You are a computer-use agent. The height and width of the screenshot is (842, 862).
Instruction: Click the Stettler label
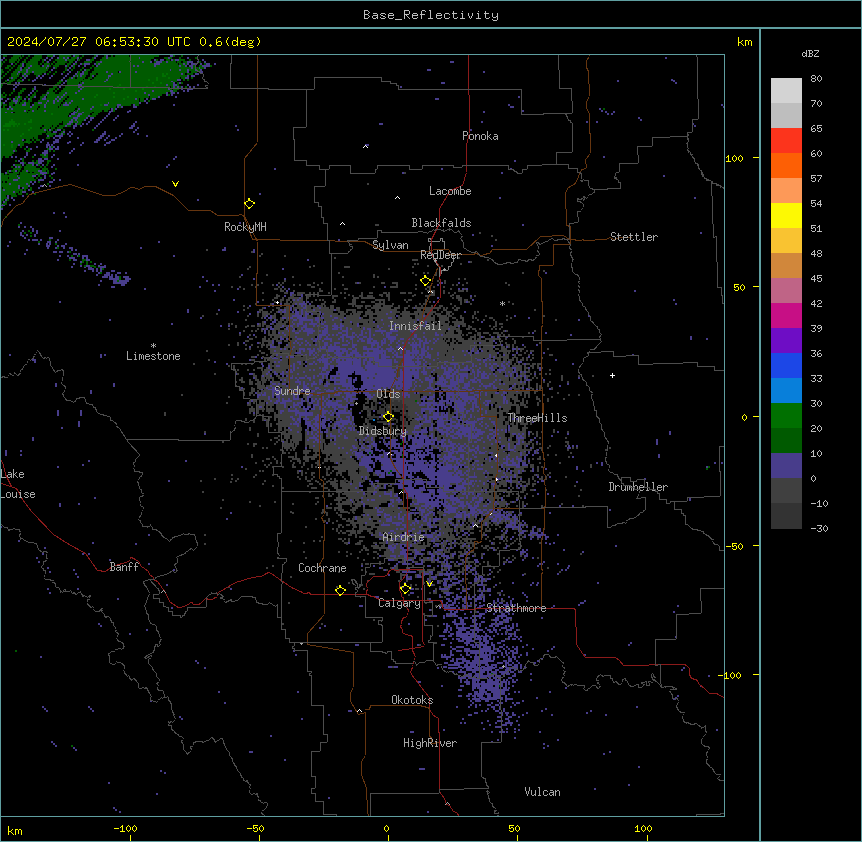(x=634, y=237)
